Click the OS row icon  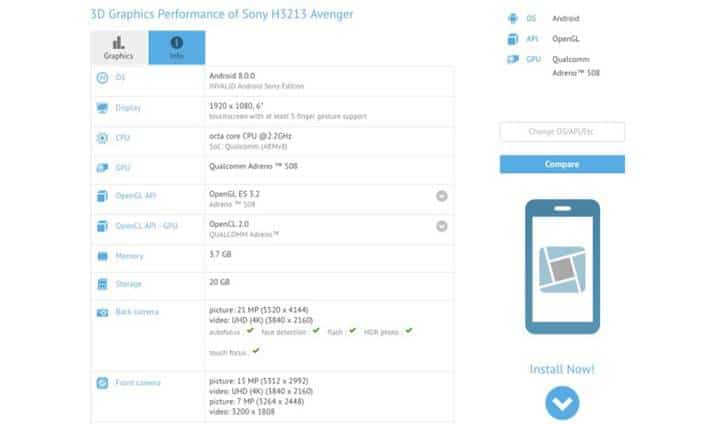coord(102,78)
